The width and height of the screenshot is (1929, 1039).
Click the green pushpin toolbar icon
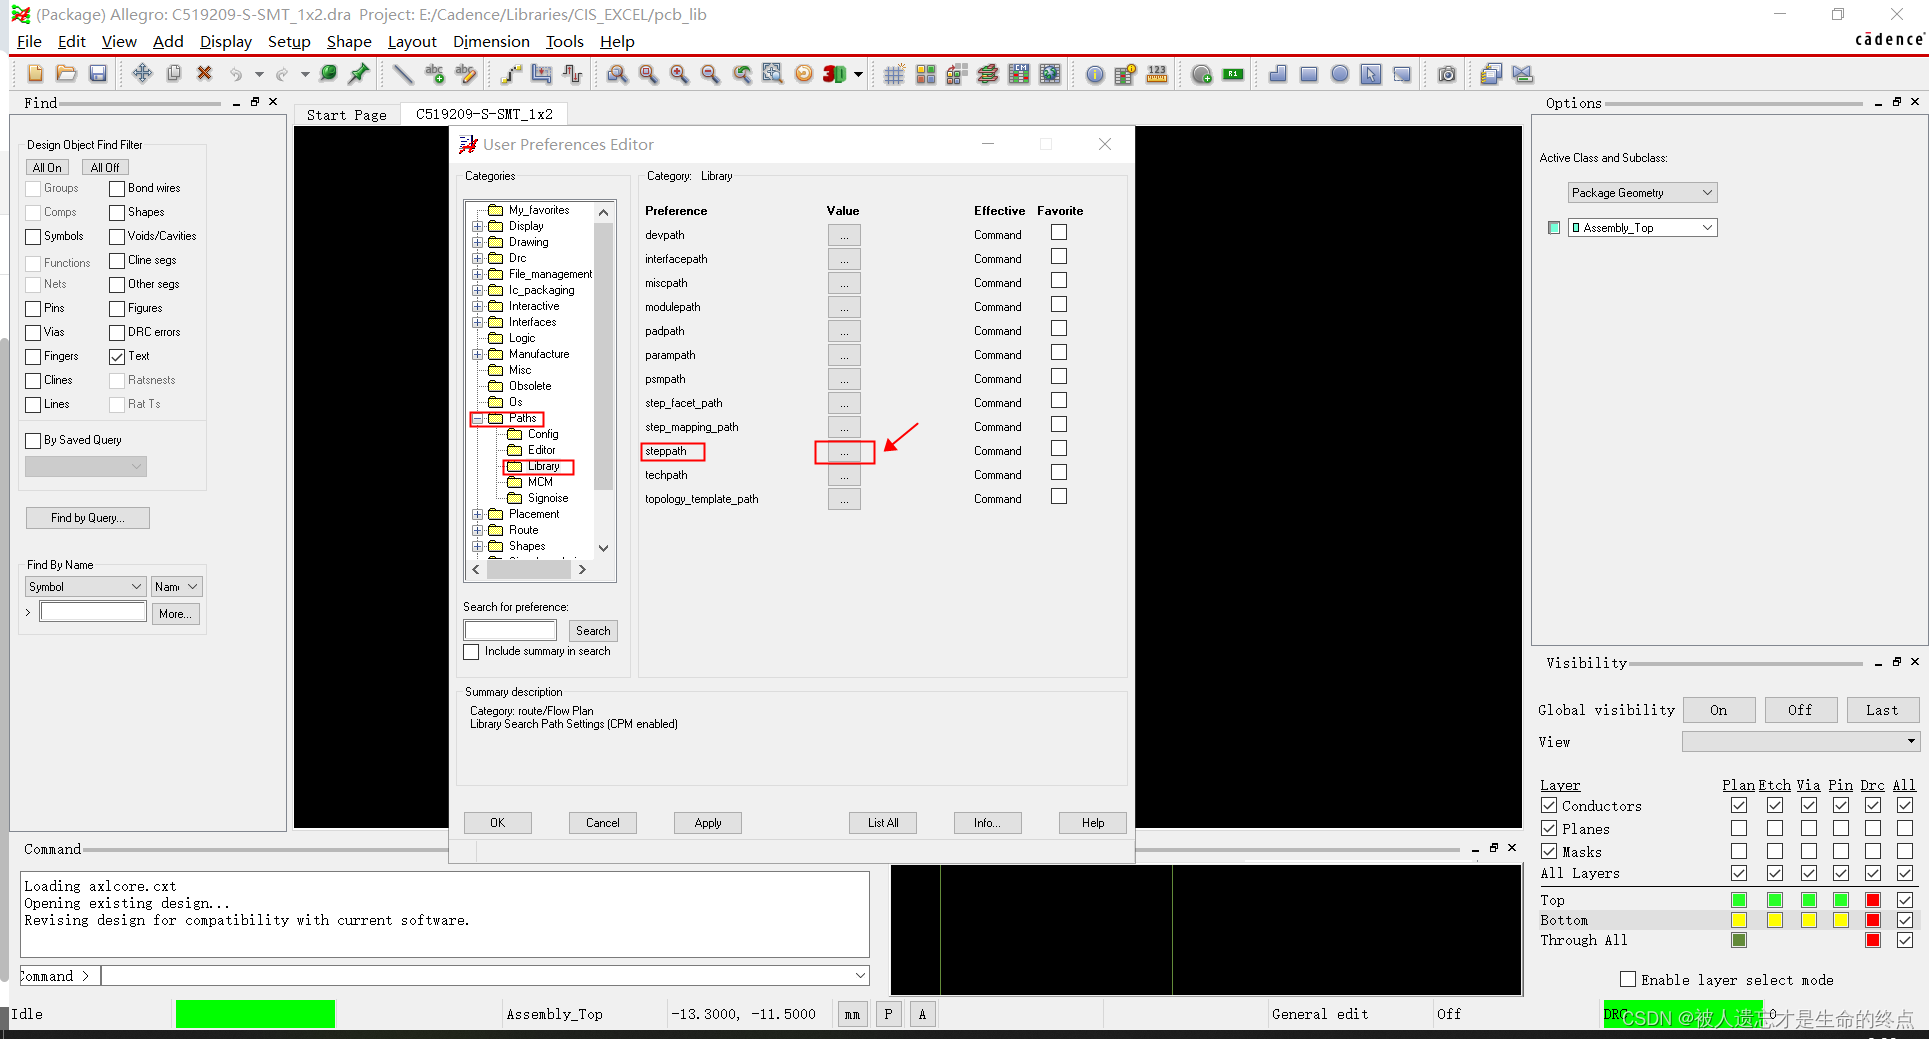point(359,74)
